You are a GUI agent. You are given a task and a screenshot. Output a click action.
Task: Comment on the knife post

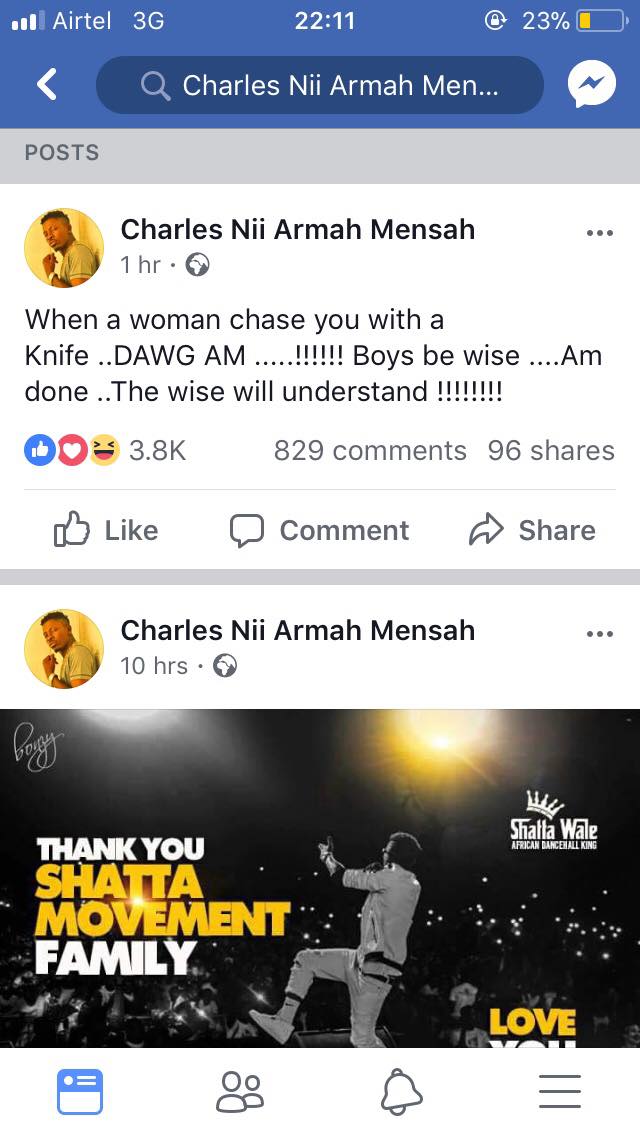(319, 530)
